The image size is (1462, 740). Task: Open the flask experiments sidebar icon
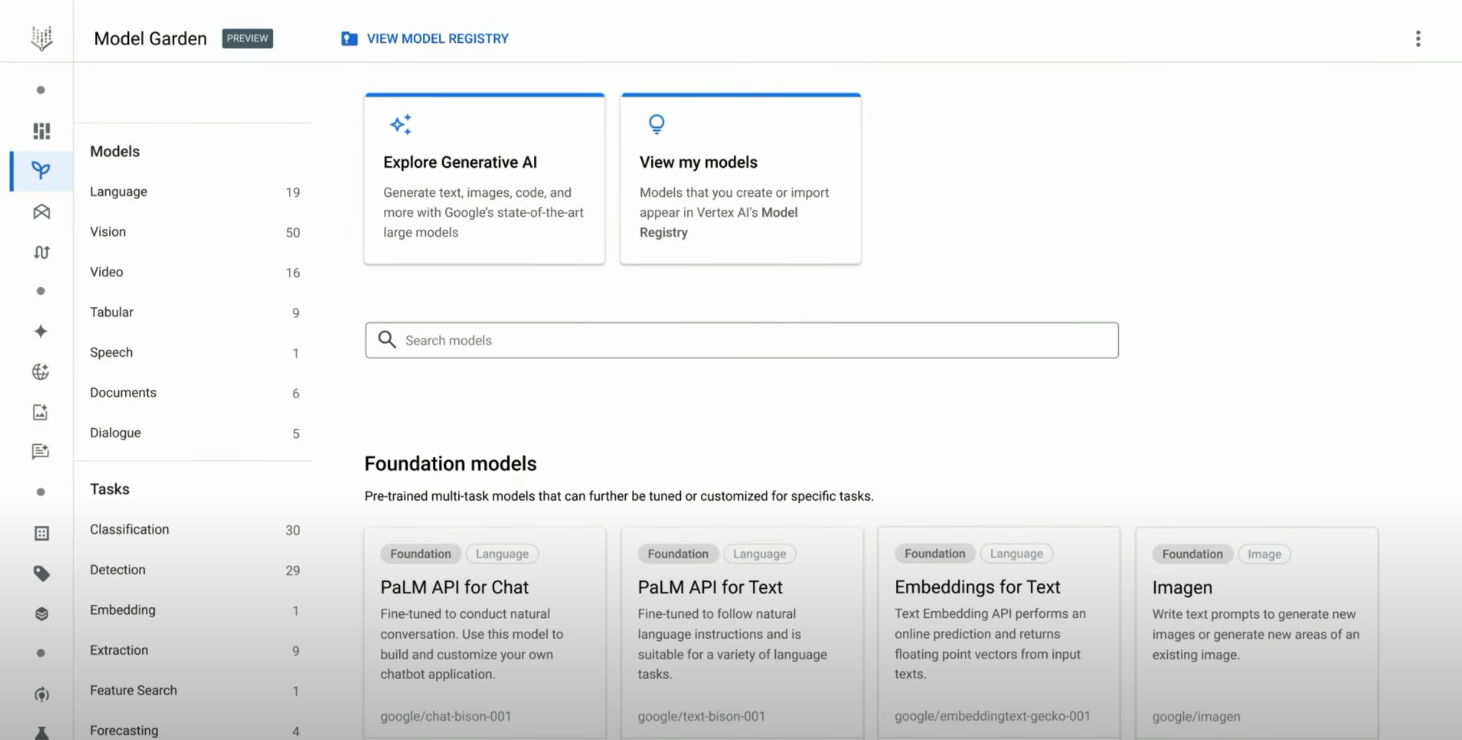[x=41, y=733]
